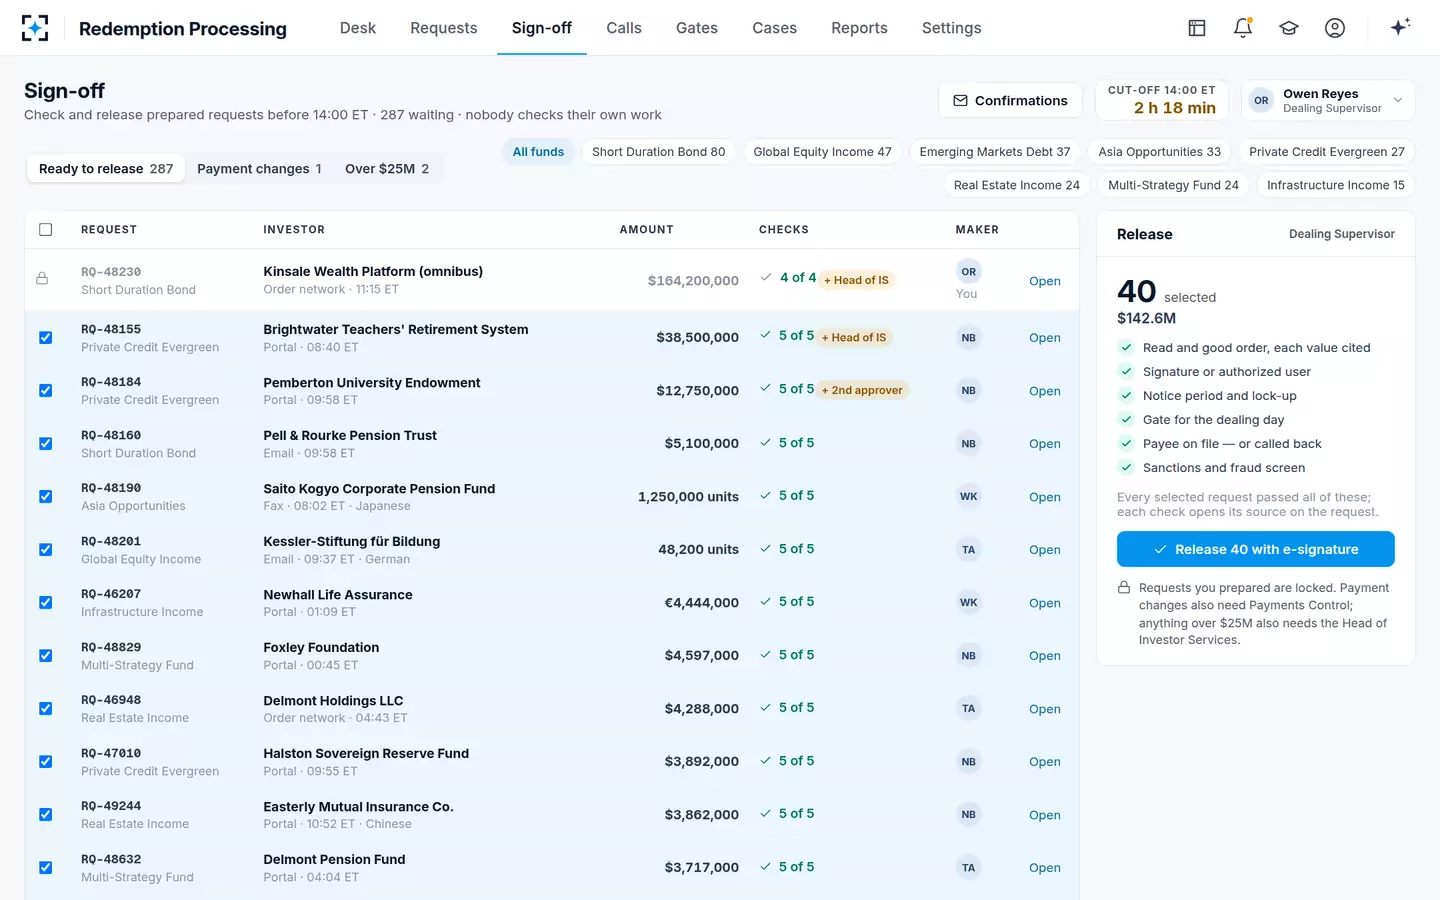The width and height of the screenshot is (1440, 900).
Task: Open the graduation cap training icon
Action: click(1289, 28)
